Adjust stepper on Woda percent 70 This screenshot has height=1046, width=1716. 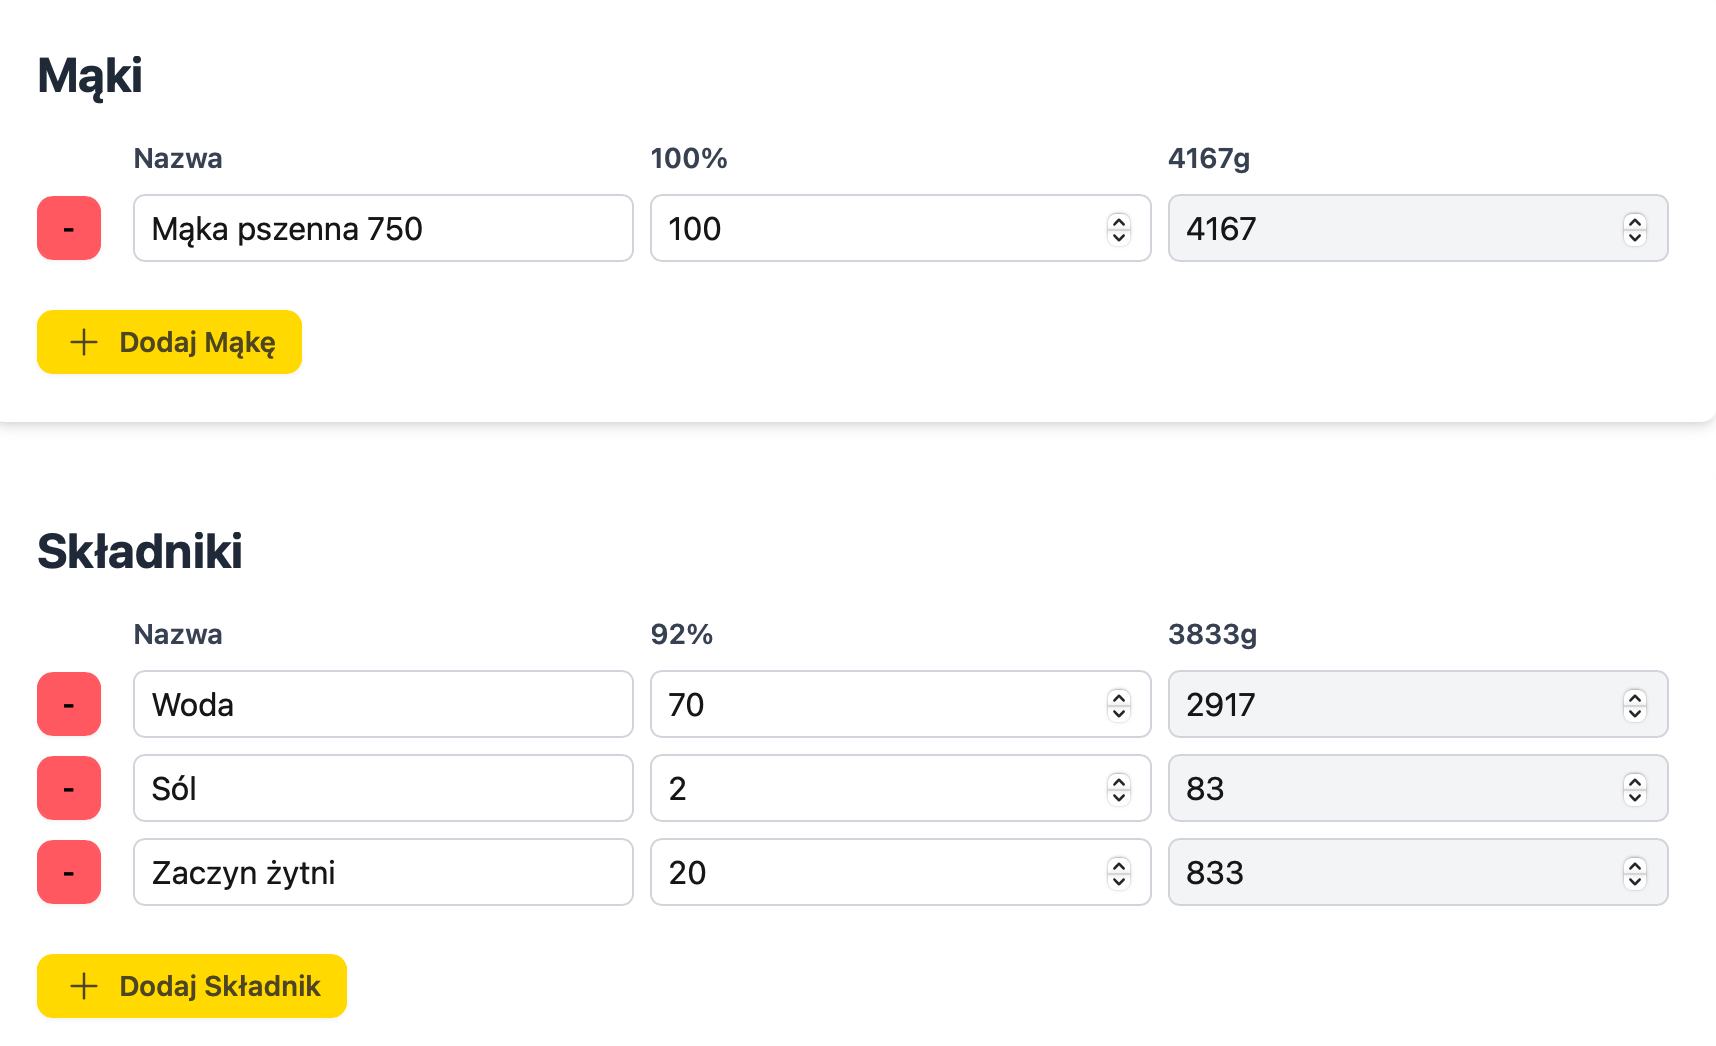tap(1119, 705)
